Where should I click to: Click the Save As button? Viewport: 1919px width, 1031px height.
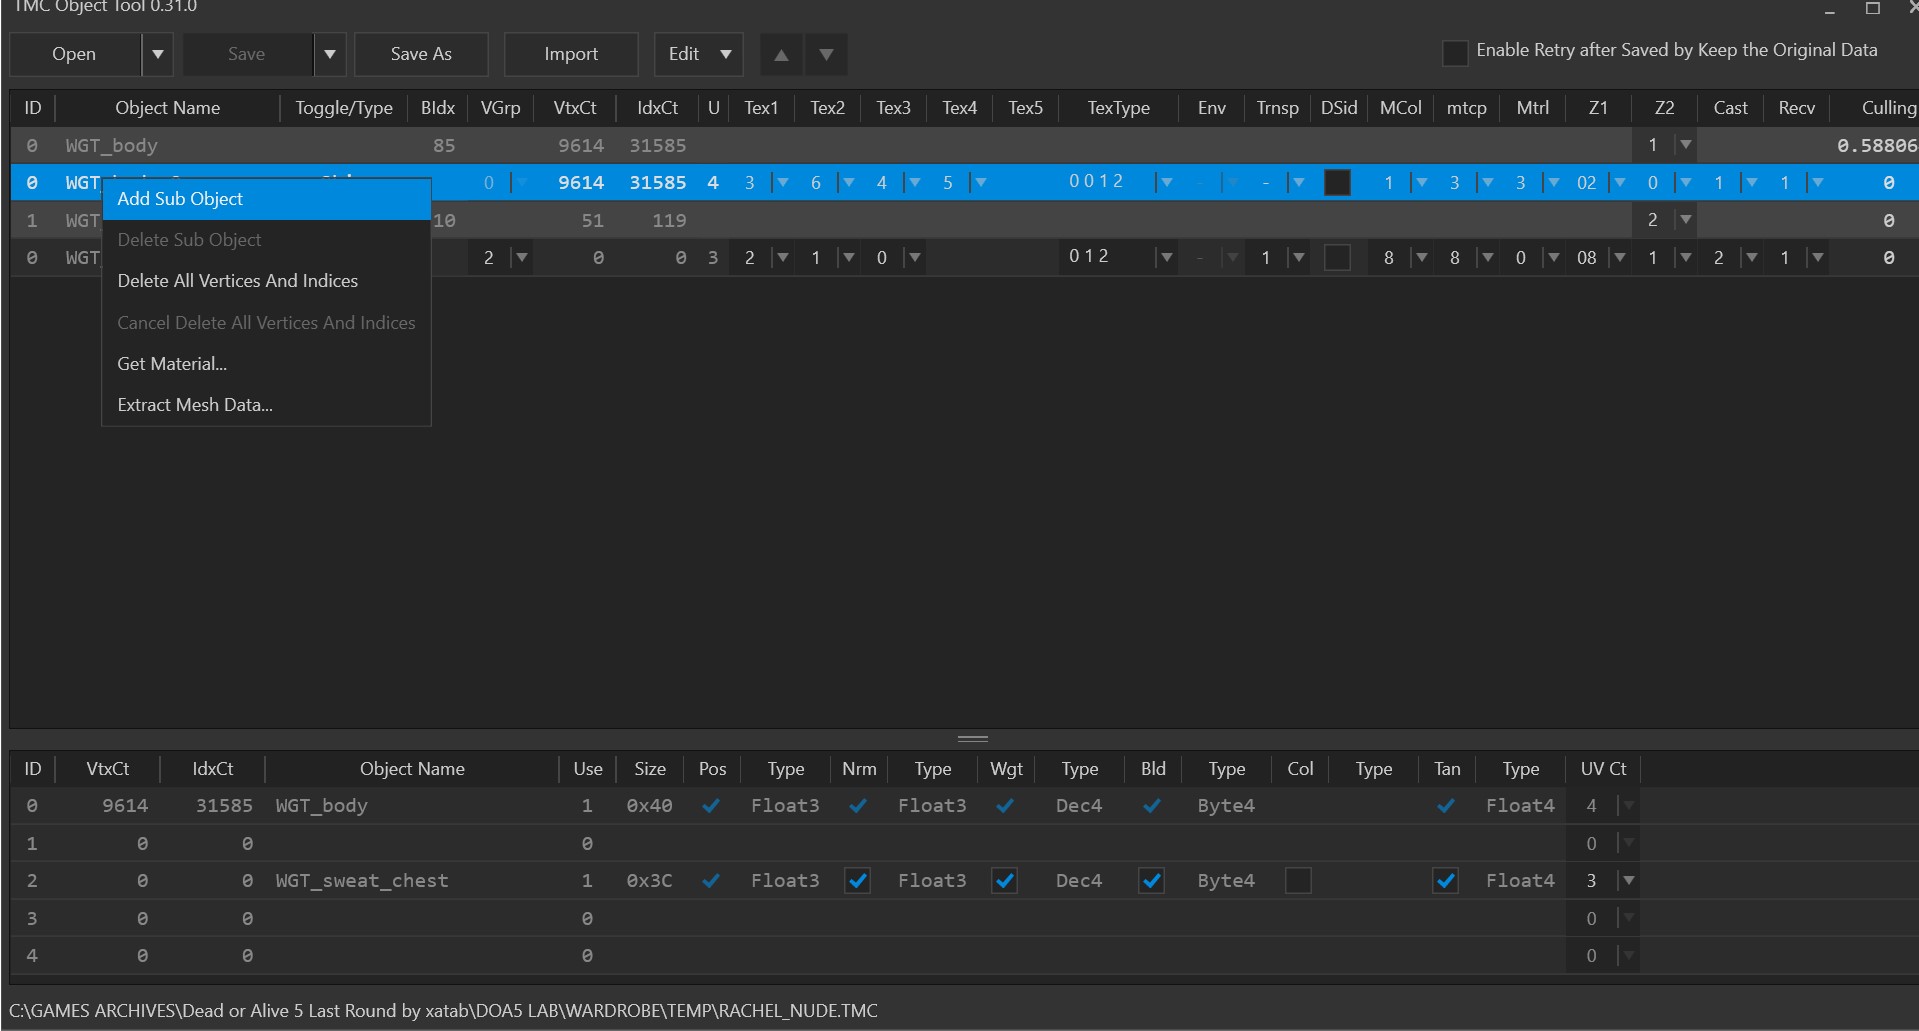(x=421, y=54)
